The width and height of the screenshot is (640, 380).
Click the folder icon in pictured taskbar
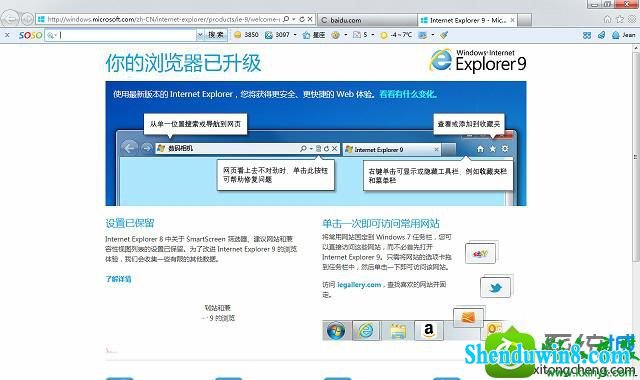(398, 331)
